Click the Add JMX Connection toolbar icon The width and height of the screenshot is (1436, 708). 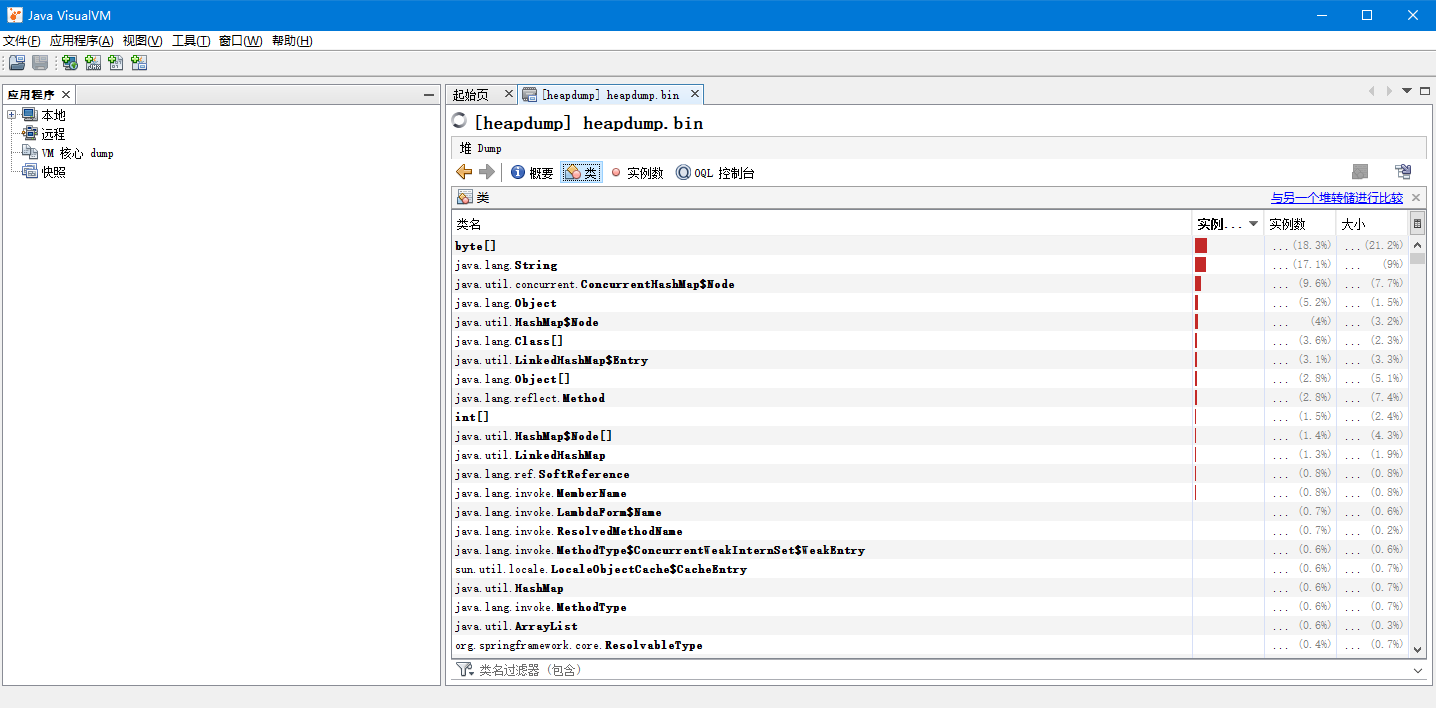93,63
